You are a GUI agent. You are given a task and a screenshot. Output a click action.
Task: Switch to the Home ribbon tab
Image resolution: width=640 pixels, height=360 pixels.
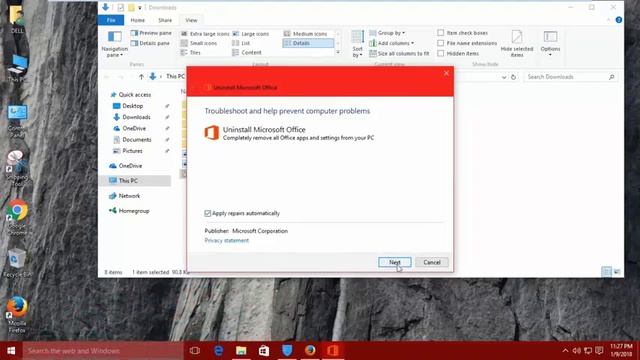coord(138,20)
